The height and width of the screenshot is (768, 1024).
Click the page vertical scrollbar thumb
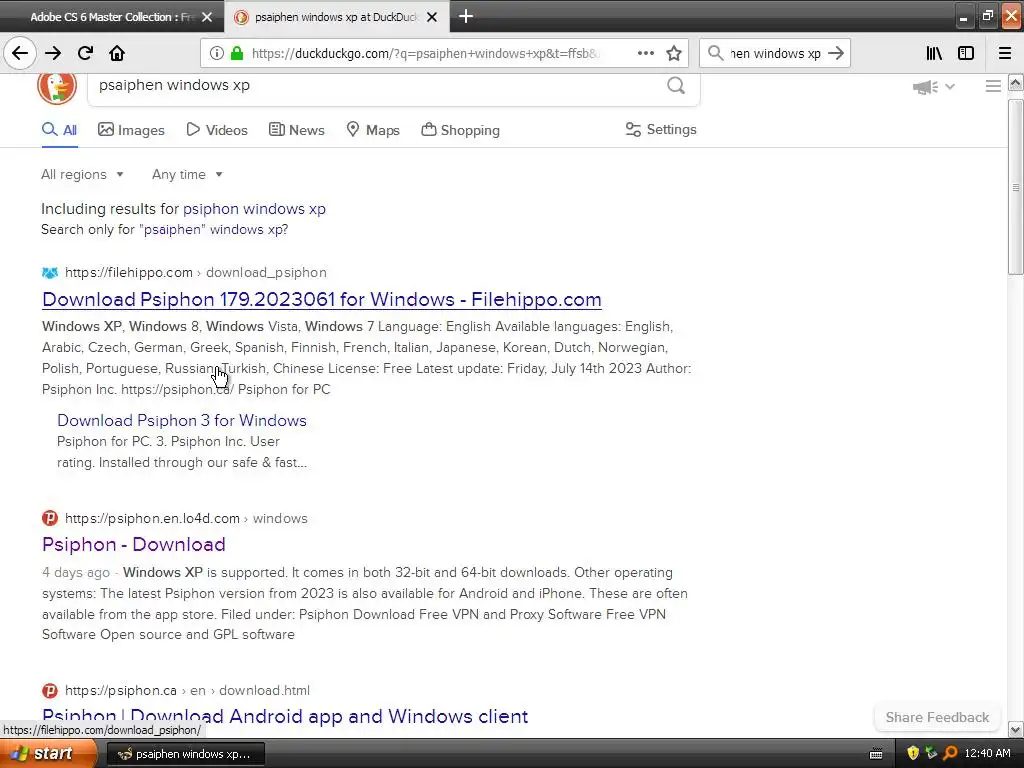click(1015, 187)
